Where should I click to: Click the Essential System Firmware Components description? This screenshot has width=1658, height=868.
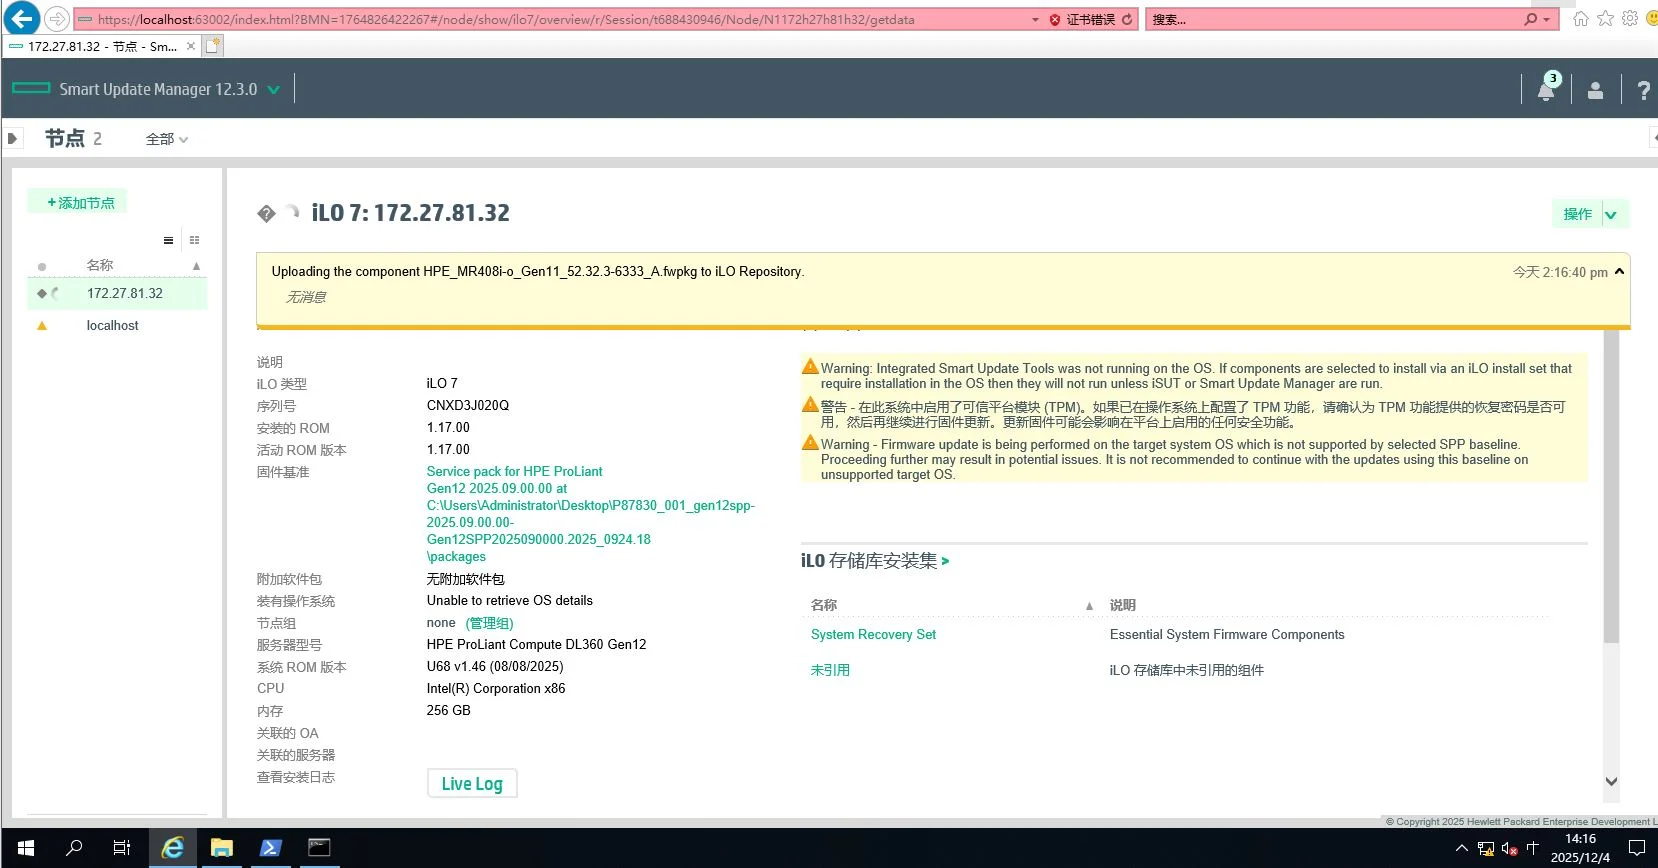[1227, 634]
